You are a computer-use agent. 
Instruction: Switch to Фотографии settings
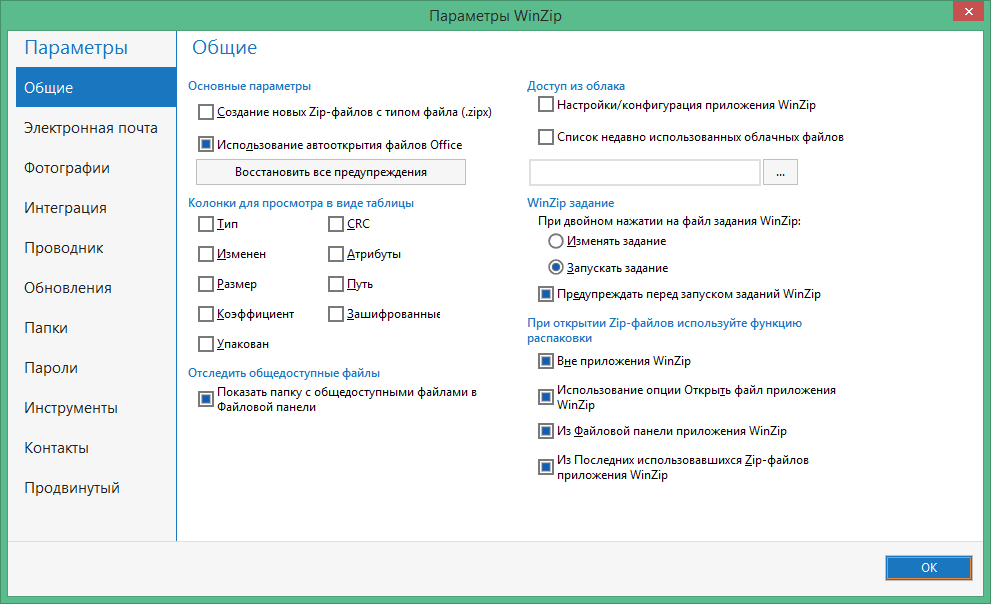click(x=95, y=167)
